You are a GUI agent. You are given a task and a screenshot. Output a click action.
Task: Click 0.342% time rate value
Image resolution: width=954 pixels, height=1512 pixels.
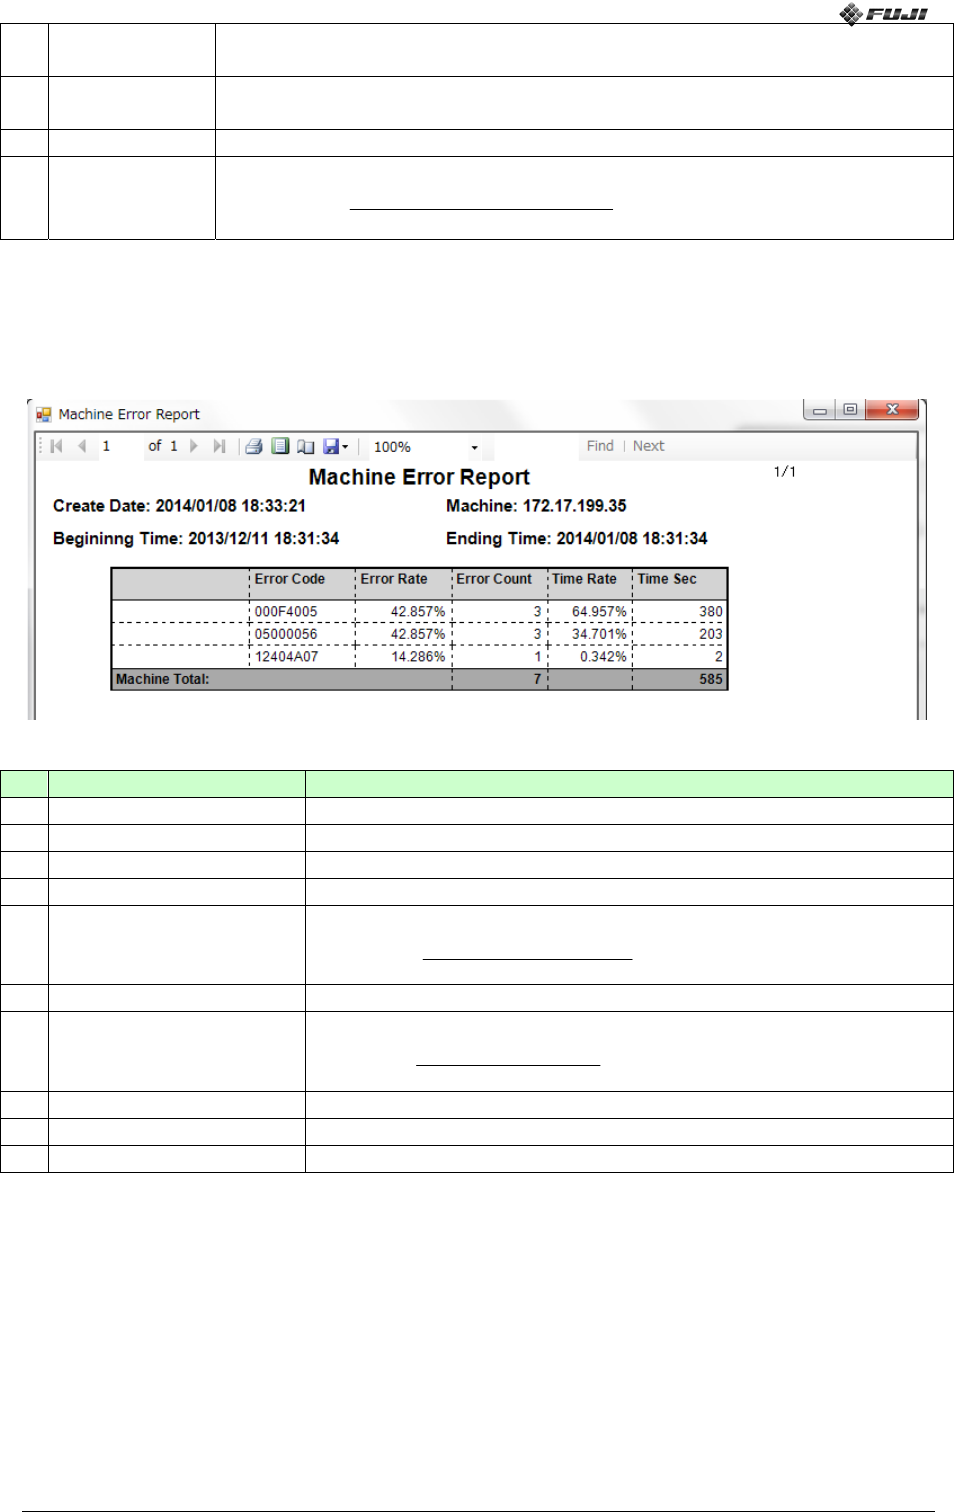603,657
